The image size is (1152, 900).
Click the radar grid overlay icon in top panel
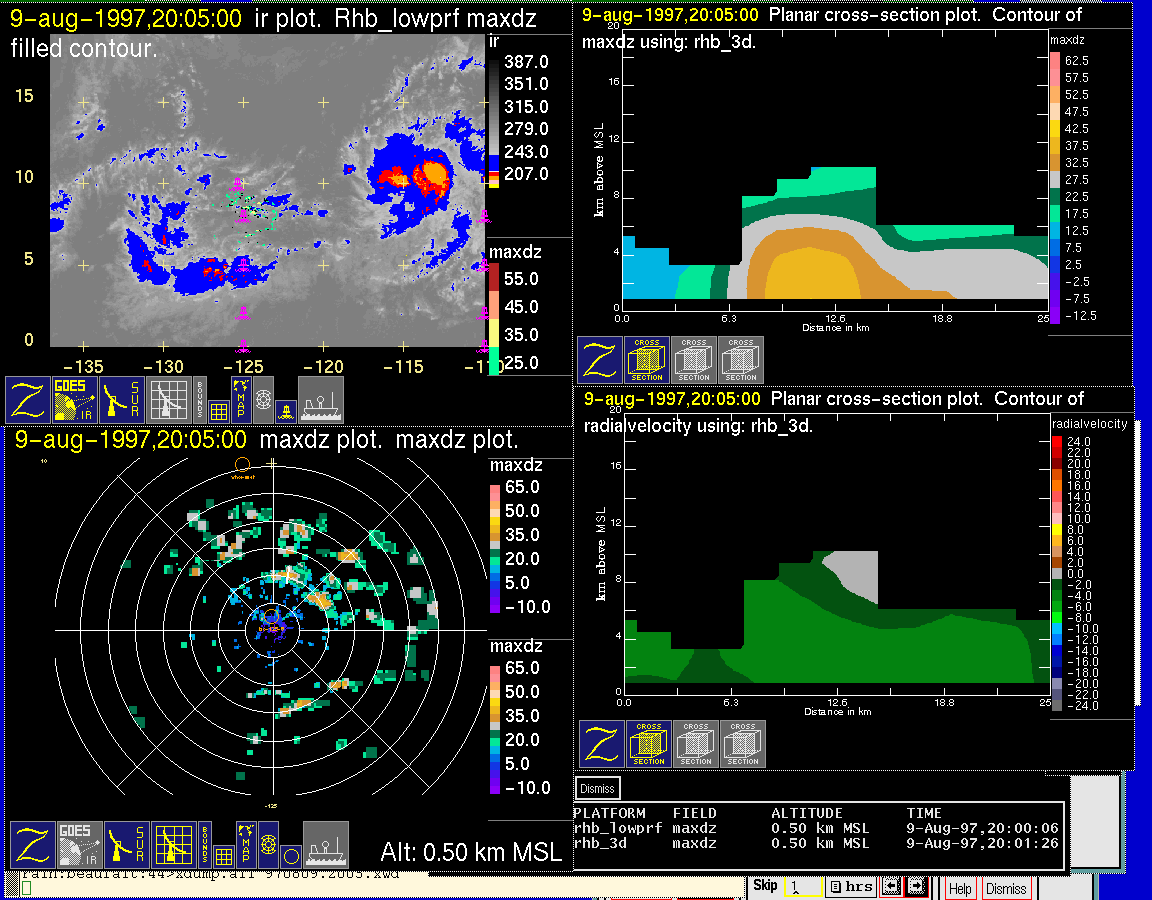click(168, 399)
